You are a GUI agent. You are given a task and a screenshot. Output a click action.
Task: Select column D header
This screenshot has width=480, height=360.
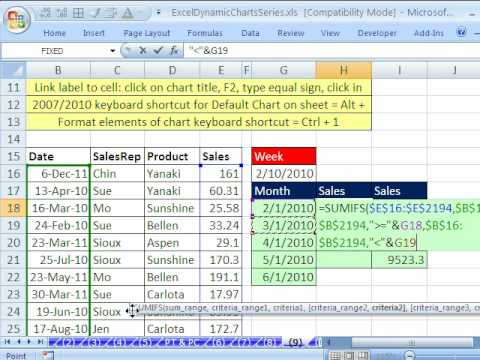[x=172, y=70]
